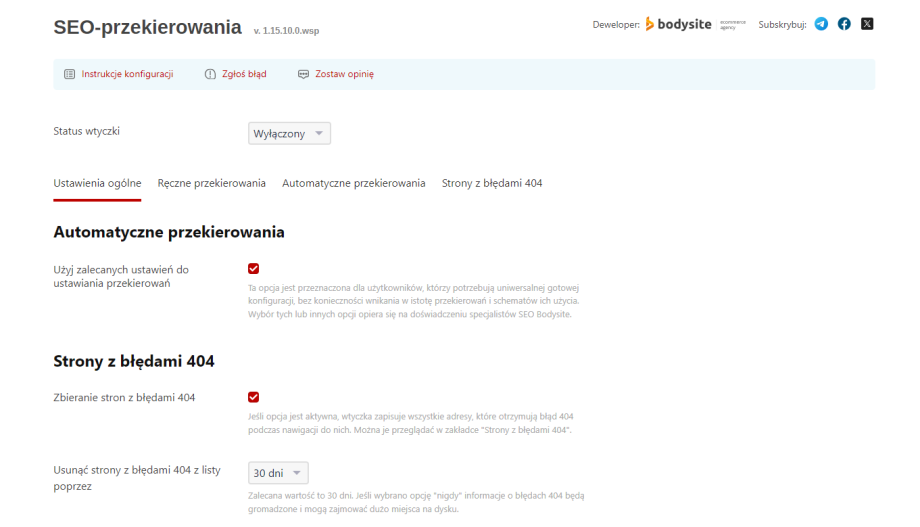This screenshot has height=527, width=920.
Task: Click the bodysite developer logo
Action: pos(695,24)
